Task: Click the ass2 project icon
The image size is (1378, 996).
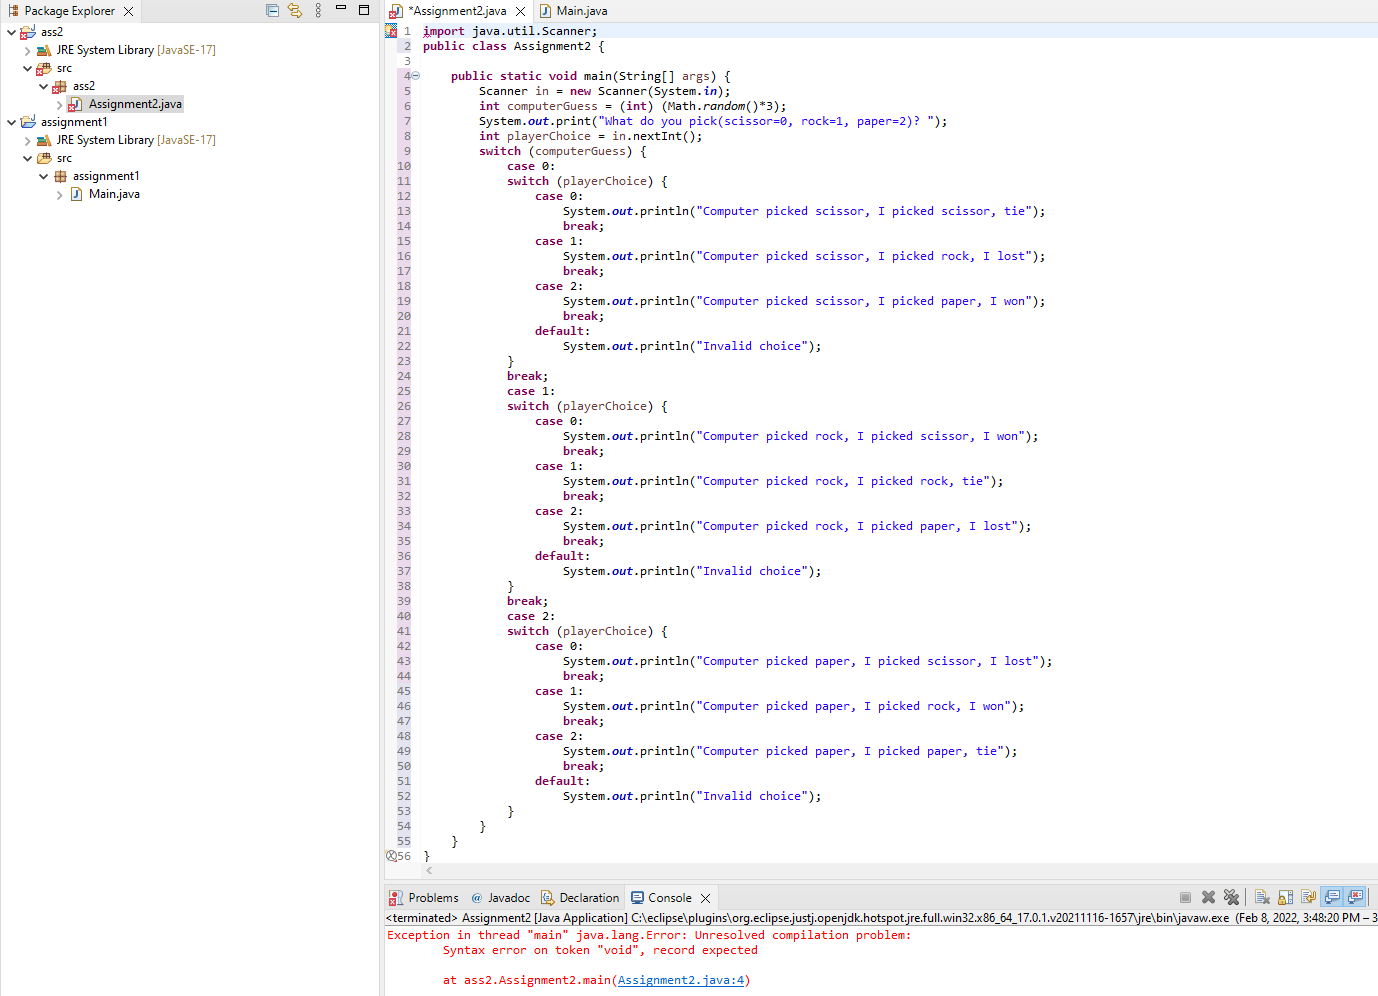Action: point(28,32)
